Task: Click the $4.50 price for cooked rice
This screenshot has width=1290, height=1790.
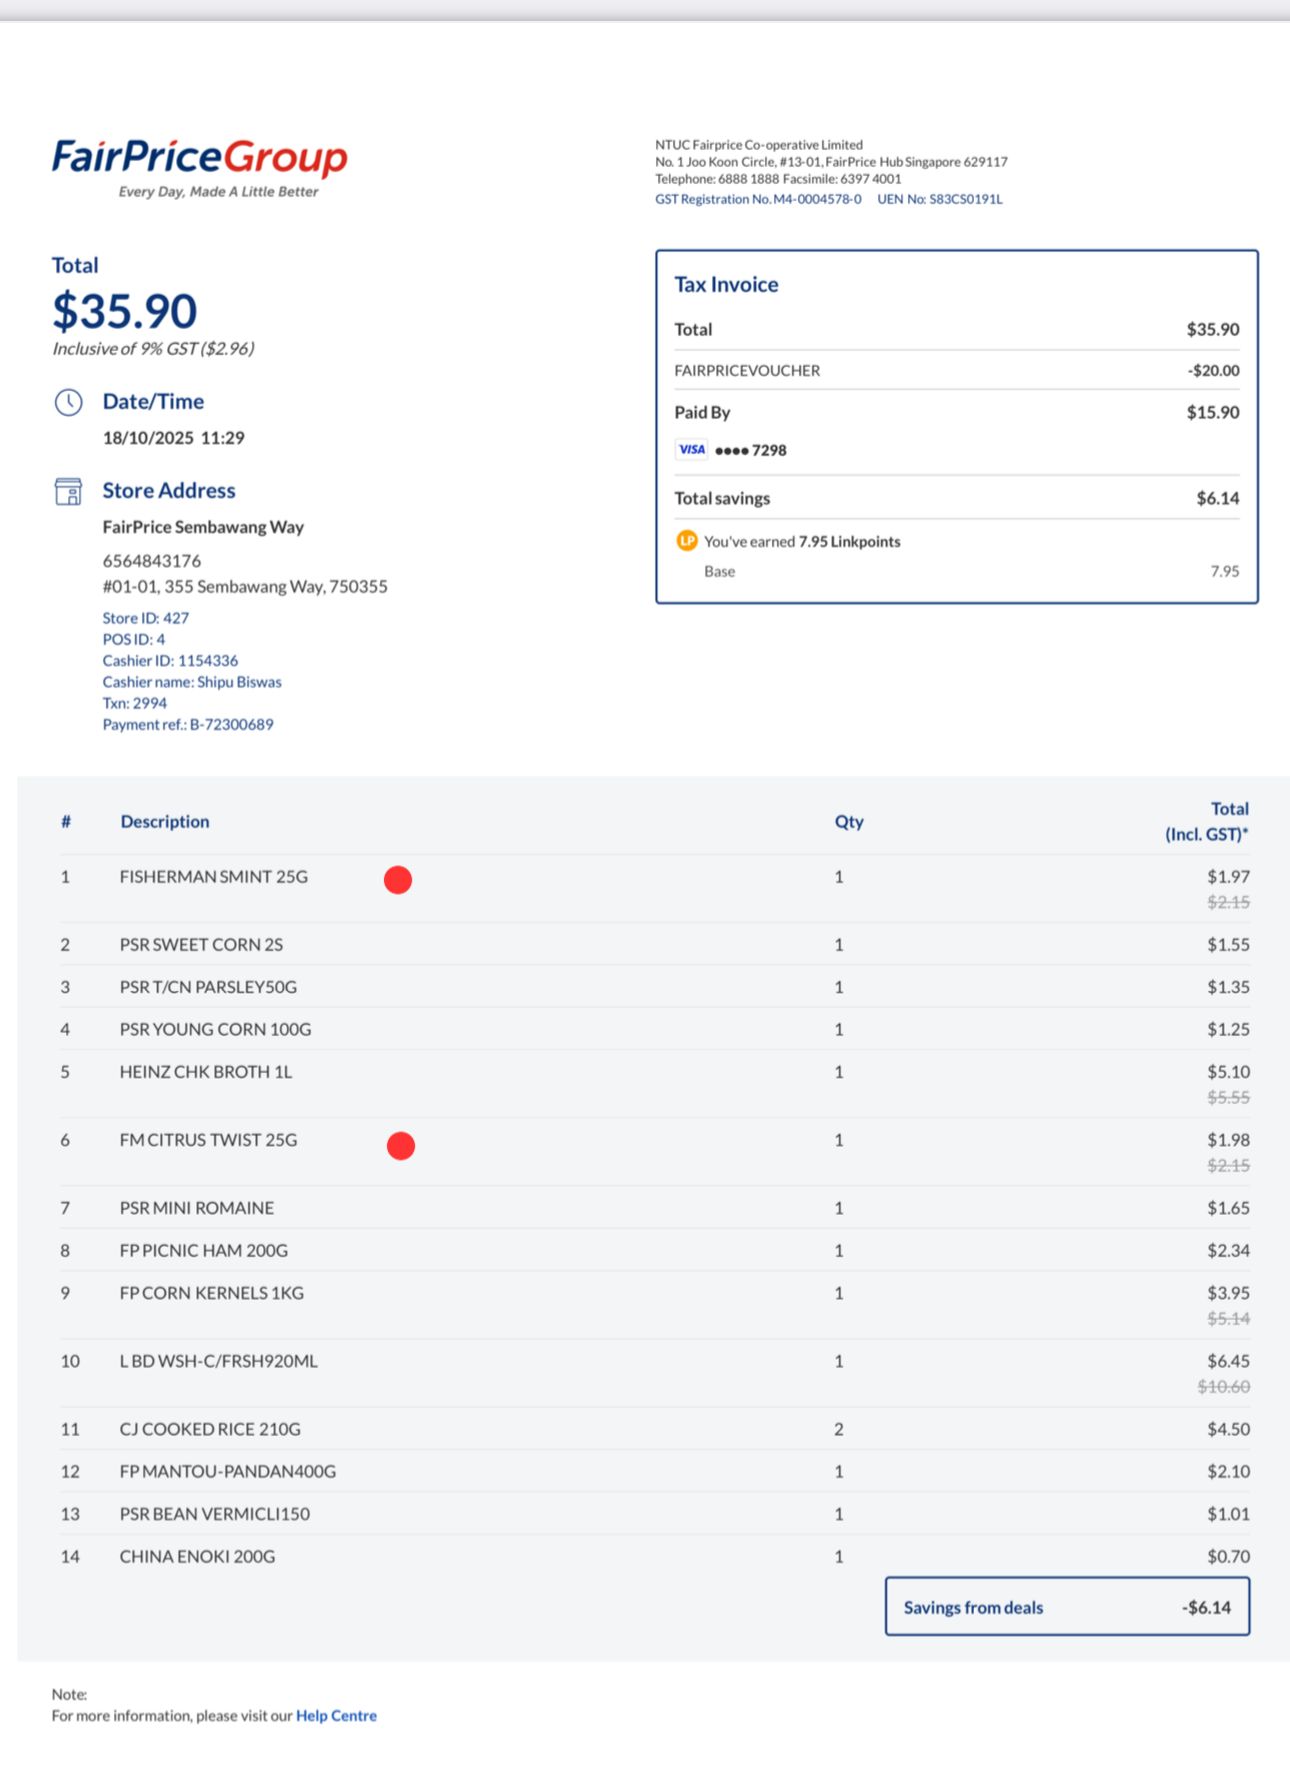Action: click(1228, 1429)
